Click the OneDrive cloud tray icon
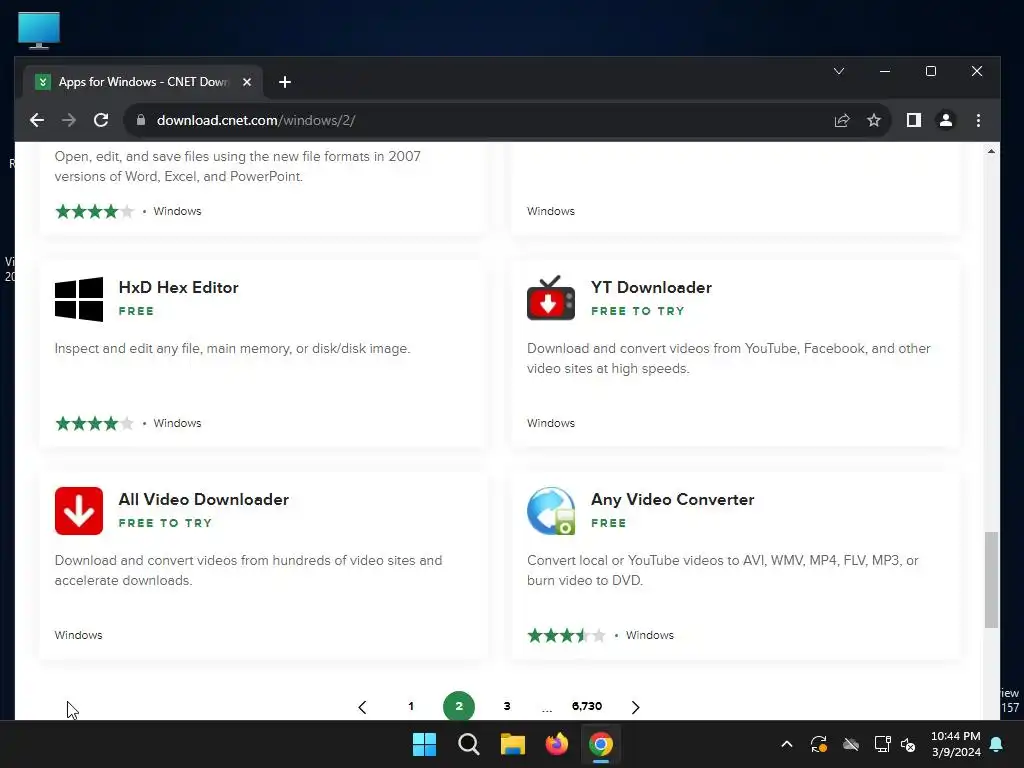This screenshot has height=768, width=1024. (851, 744)
